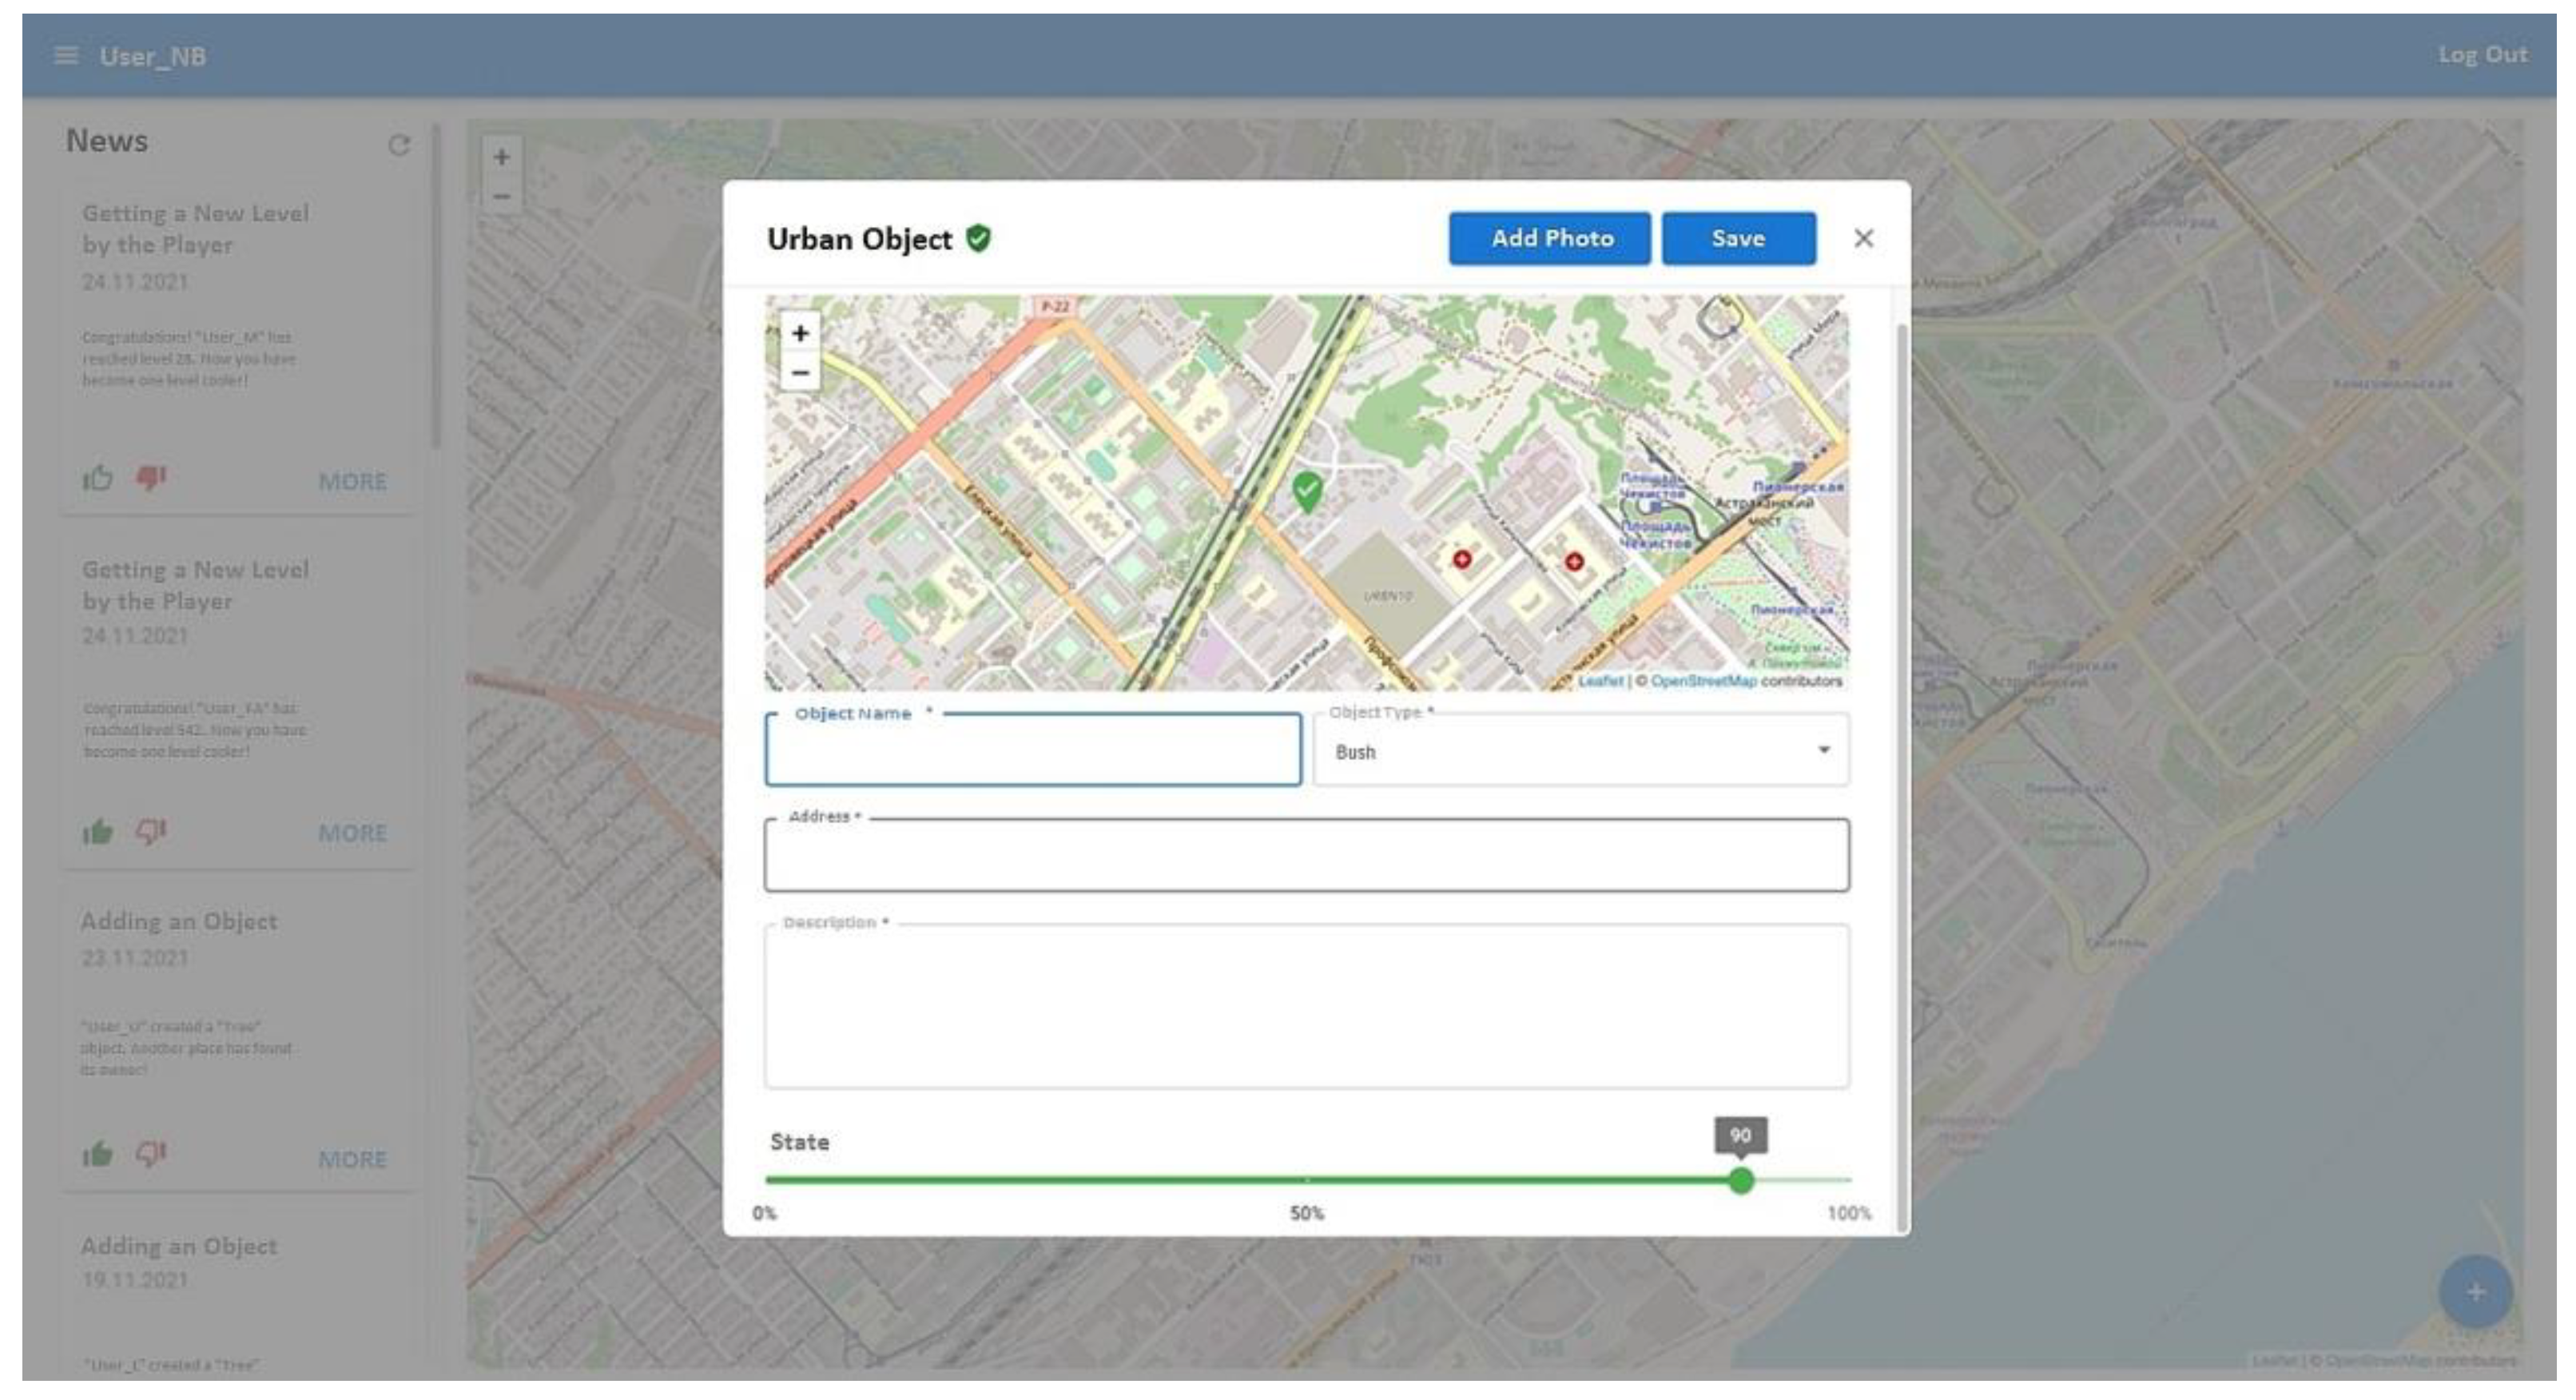Click the State slider handle at 90

click(1741, 1180)
